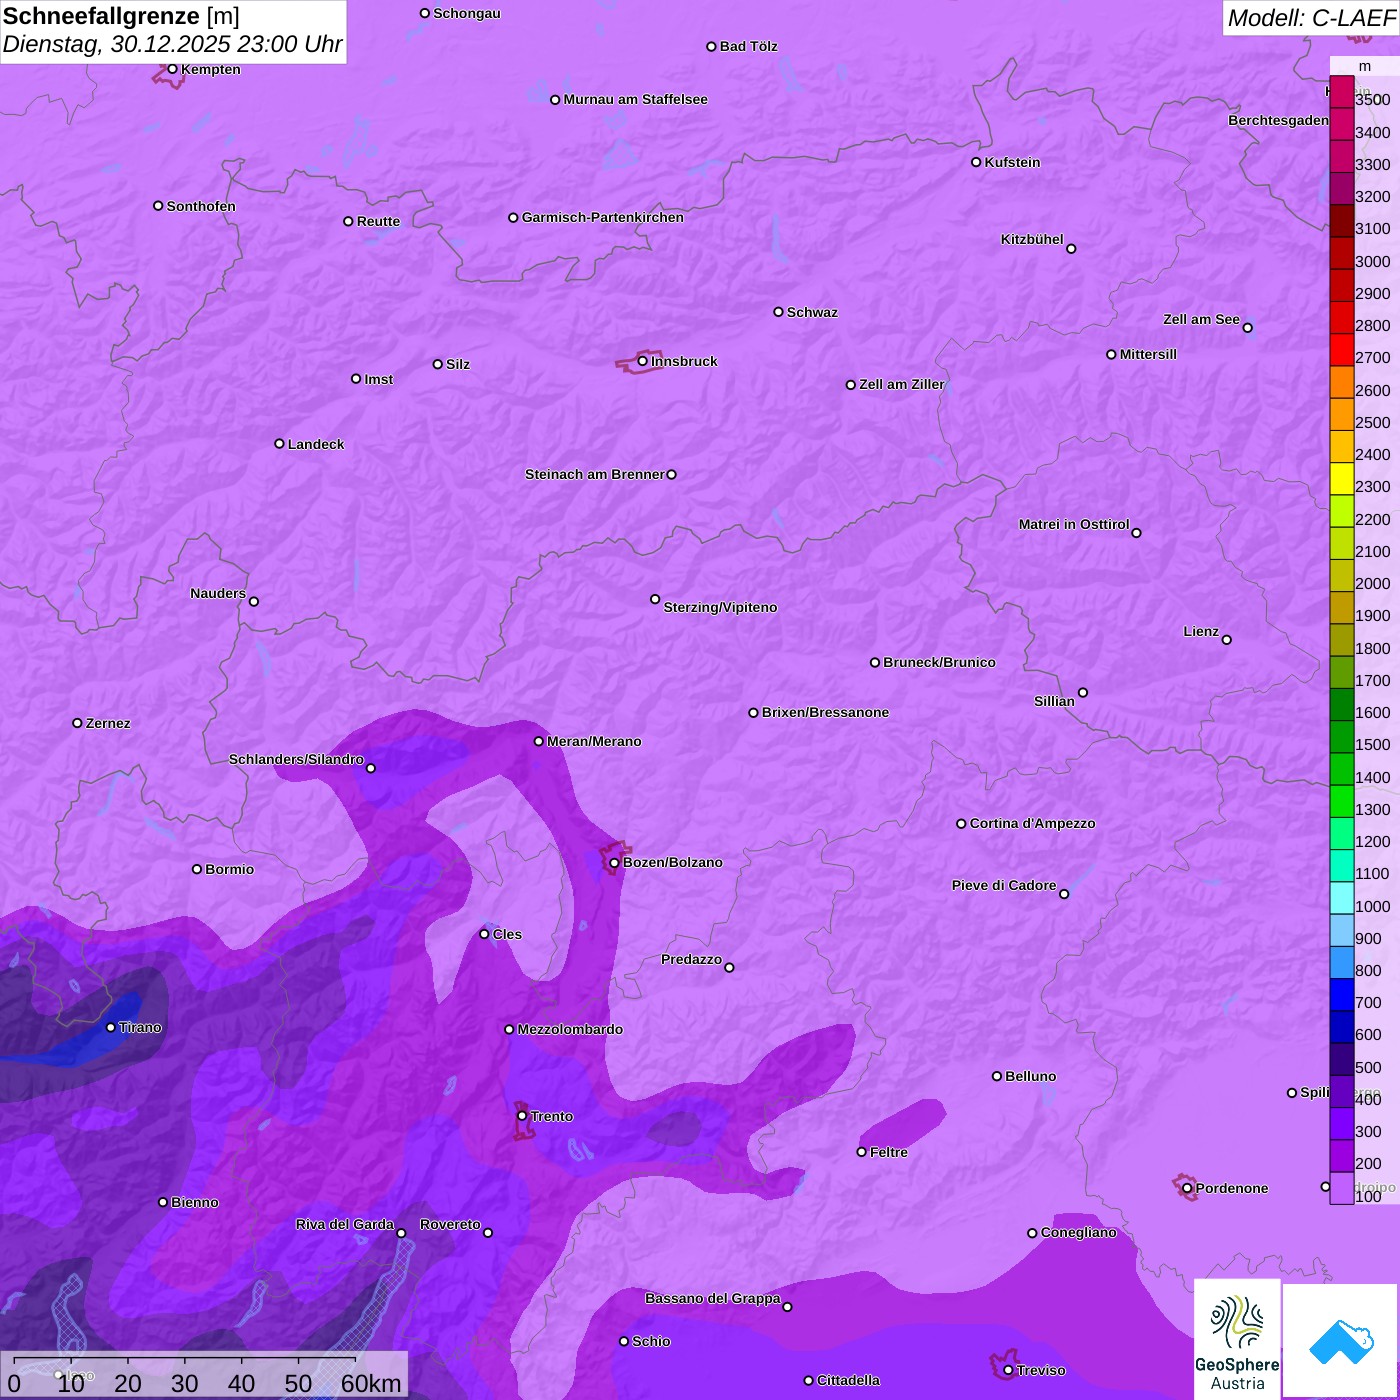
Task: Click the 60km scale bar label
Action: [371, 1383]
